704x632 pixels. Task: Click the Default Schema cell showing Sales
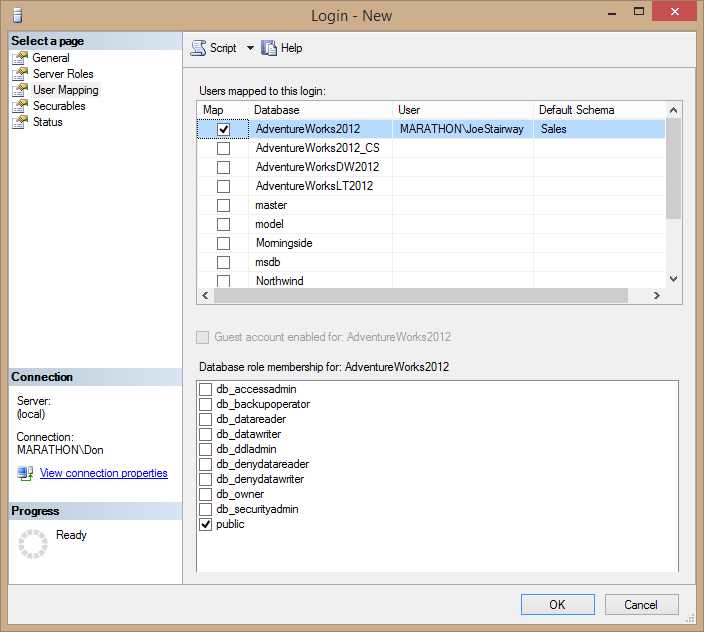click(x=599, y=129)
